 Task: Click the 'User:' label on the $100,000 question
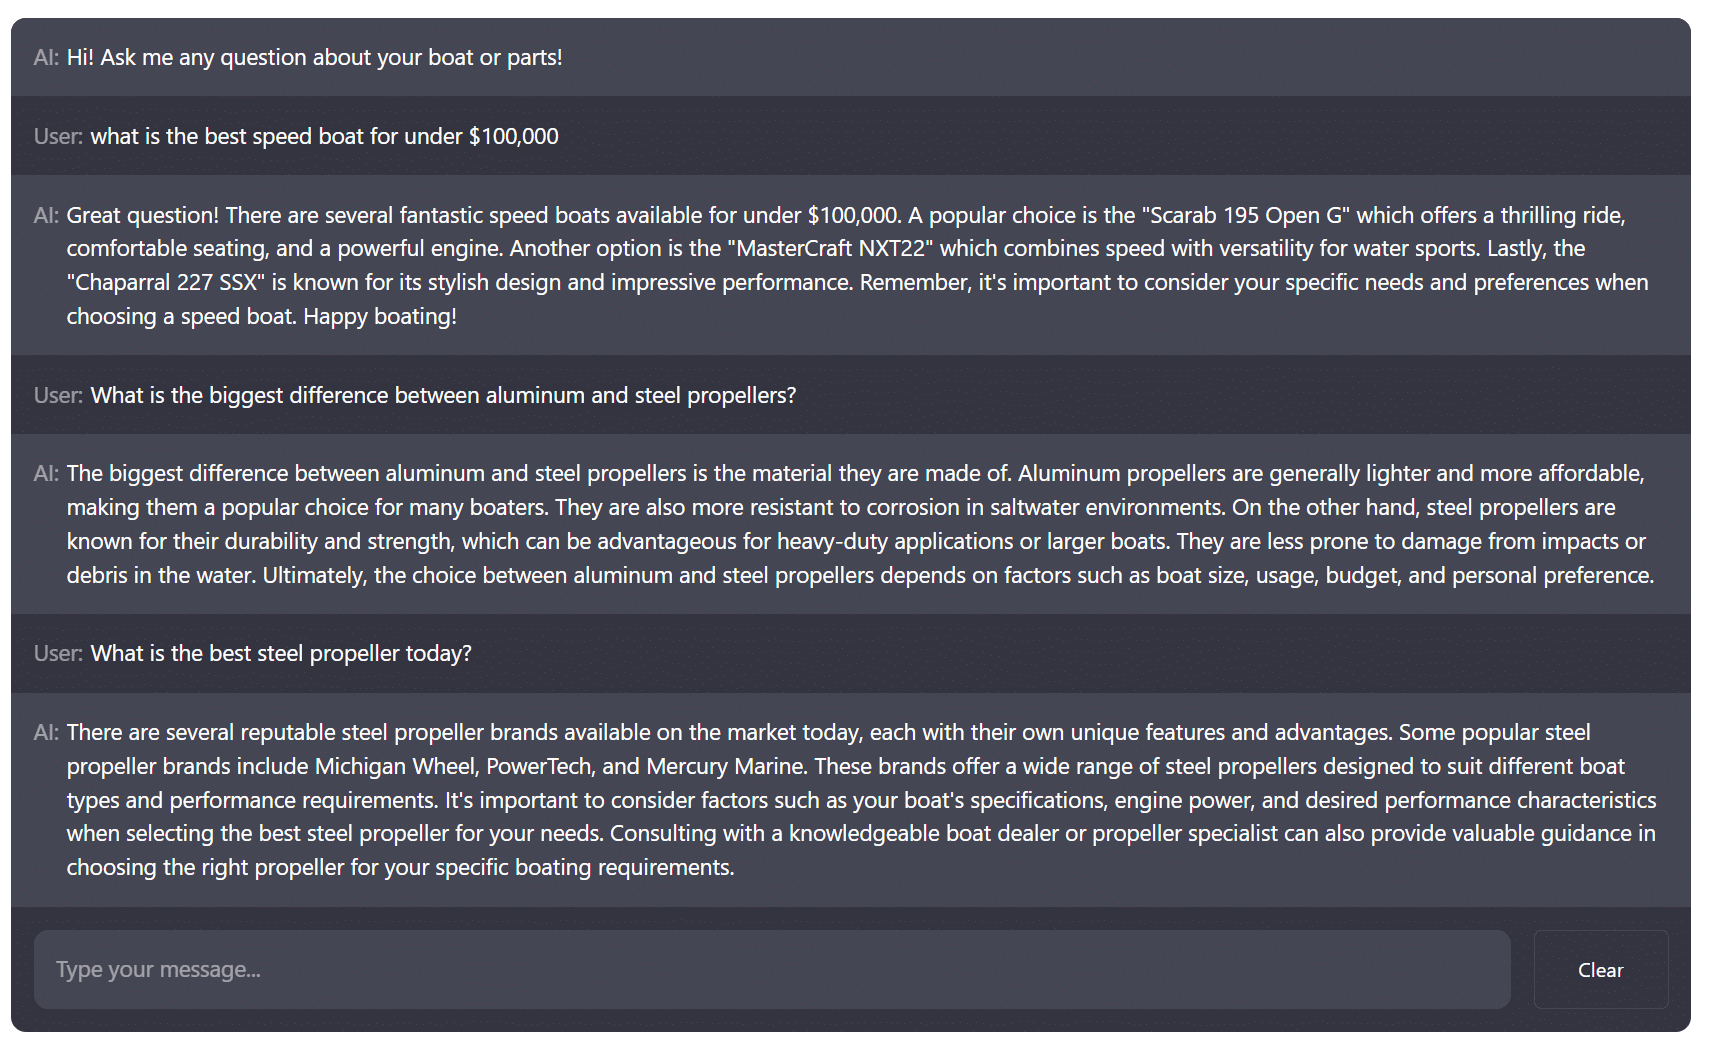pyautogui.click(x=58, y=136)
